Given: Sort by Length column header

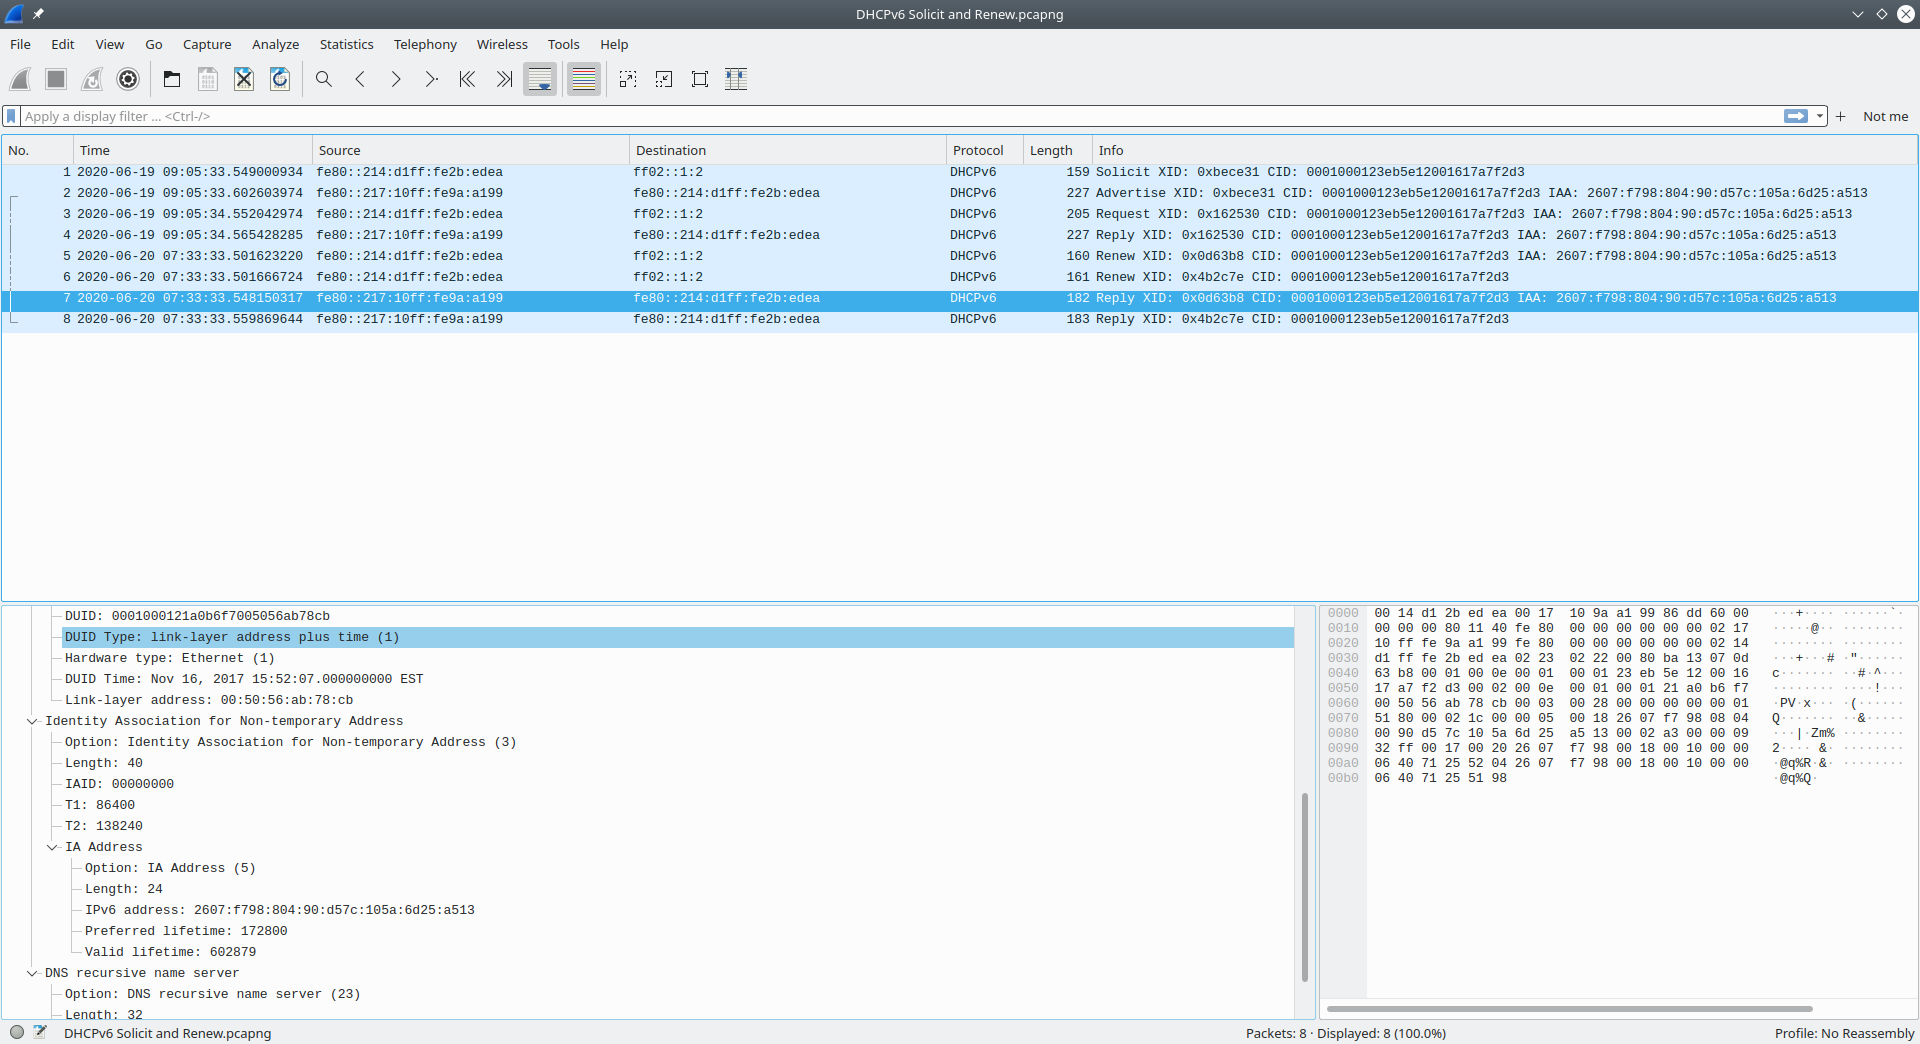Looking at the screenshot, I should 1058,150.
